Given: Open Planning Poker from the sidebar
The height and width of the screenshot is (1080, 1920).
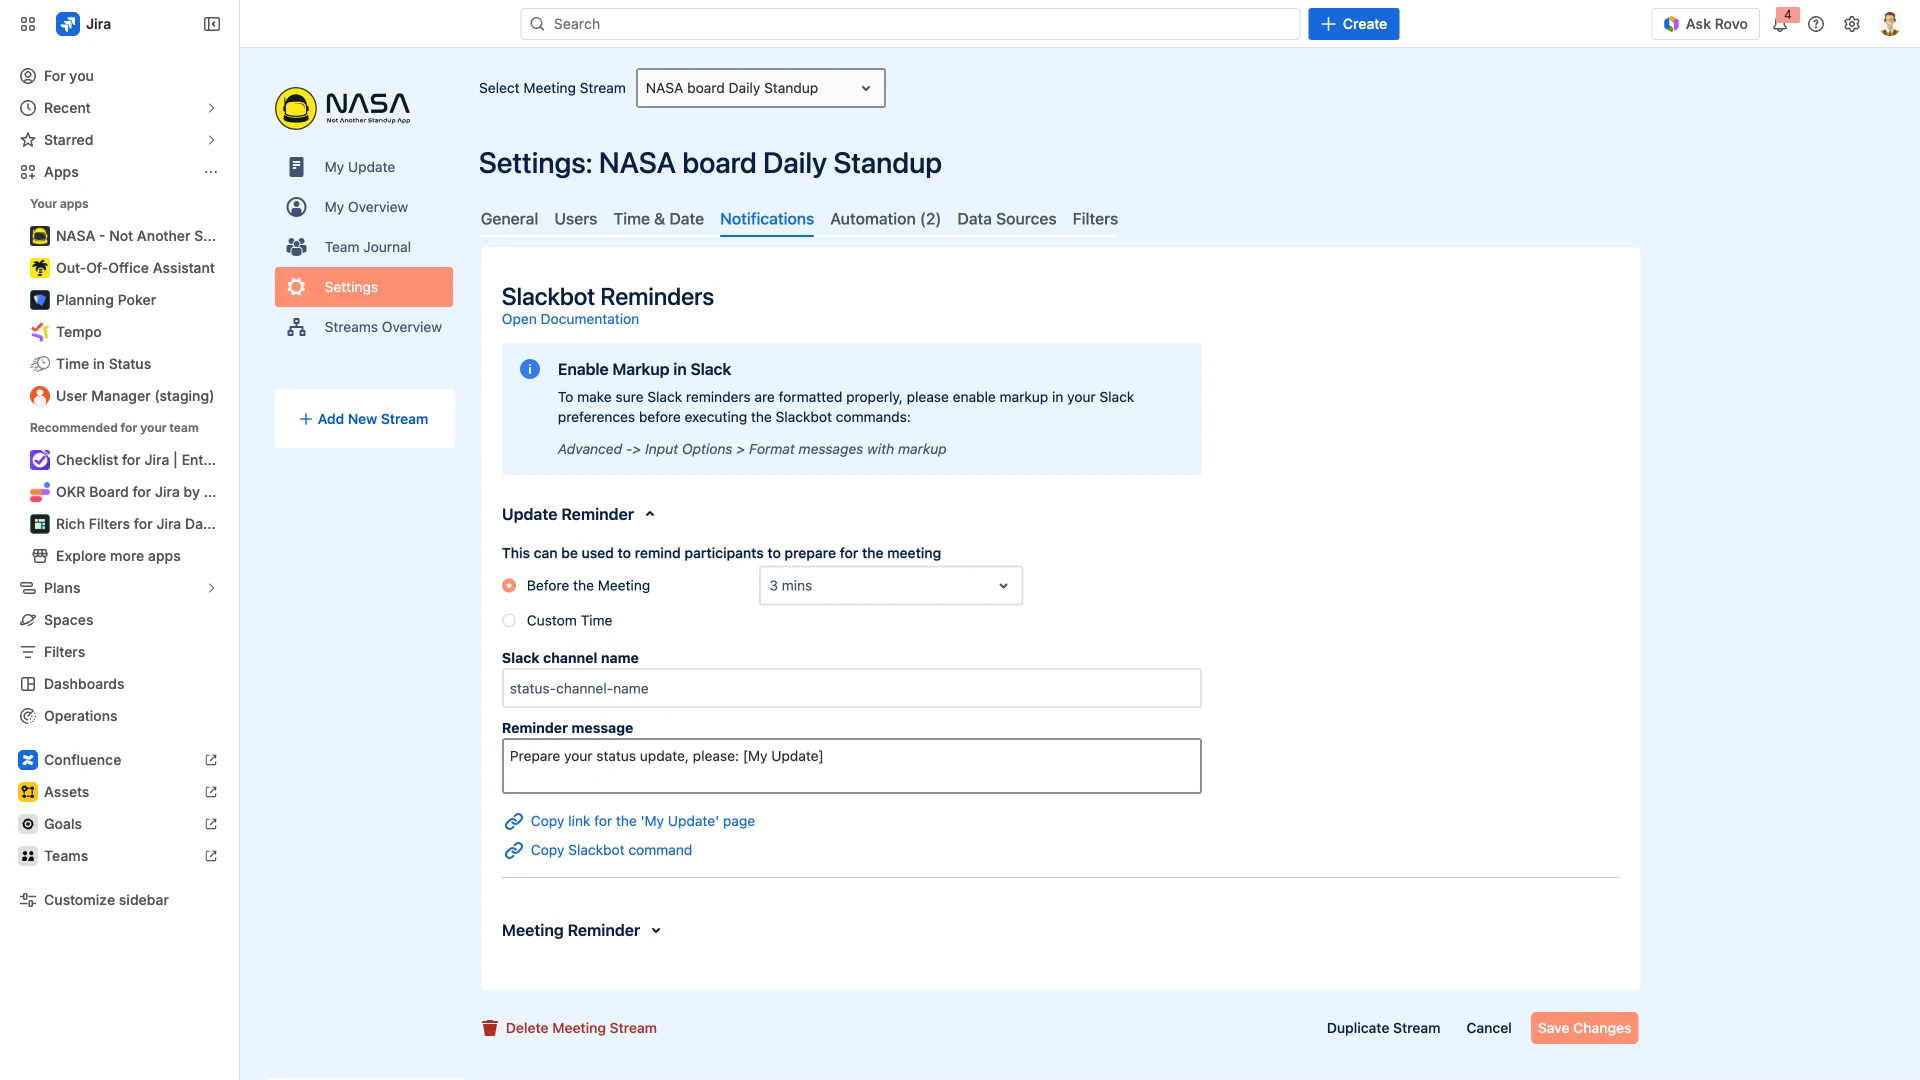Looking at the screenshot, I should pos(105,300).
